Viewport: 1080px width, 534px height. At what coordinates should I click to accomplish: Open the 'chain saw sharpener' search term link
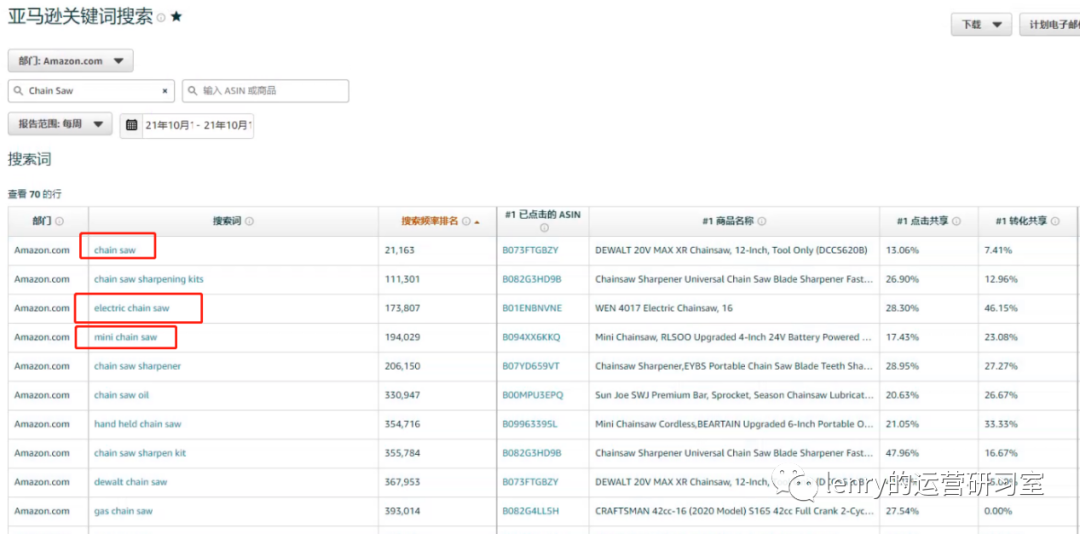click(138, 366)
